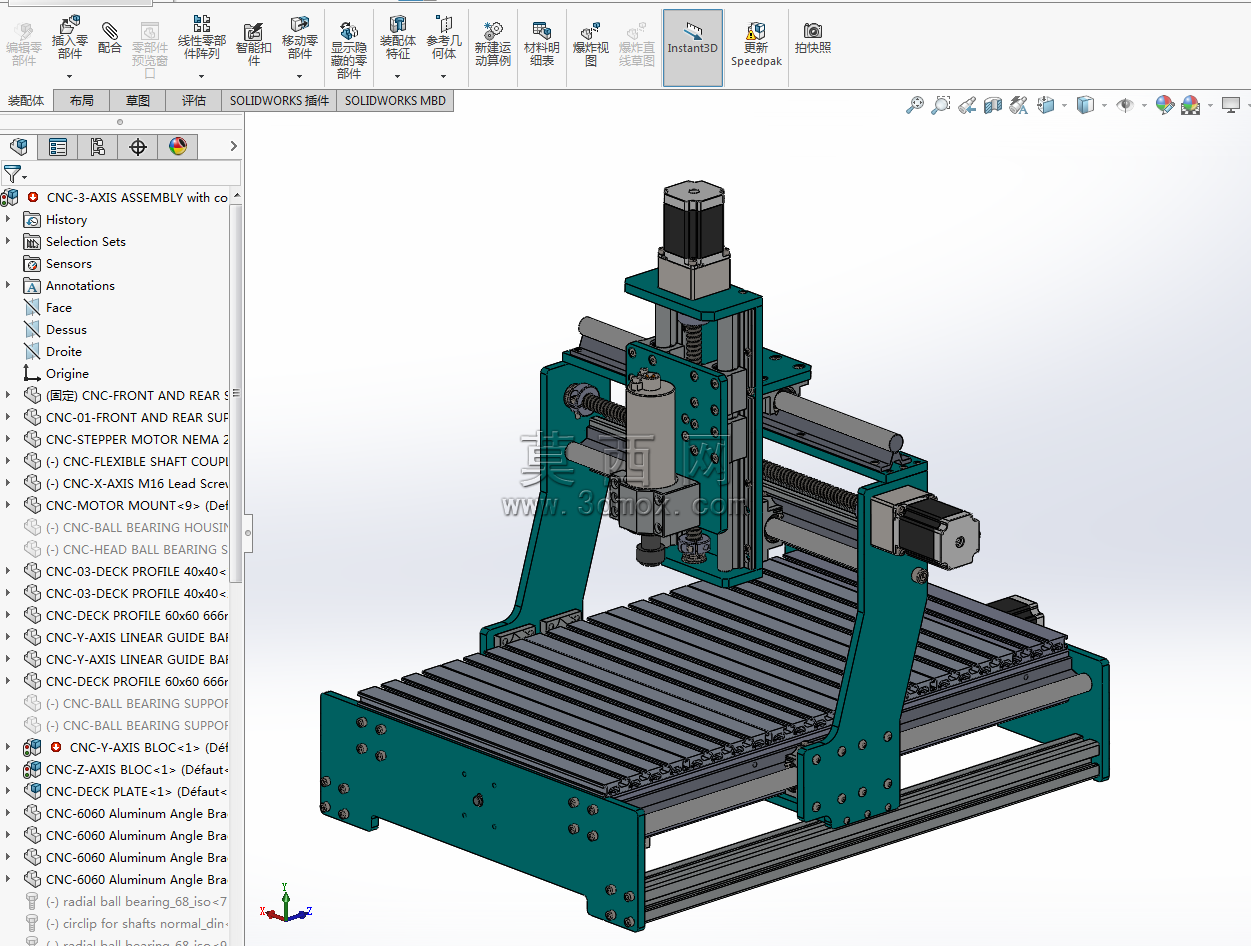Expand the History tree node
The width and height of the screenshot is (1251, 946).
tap(8, 219)
